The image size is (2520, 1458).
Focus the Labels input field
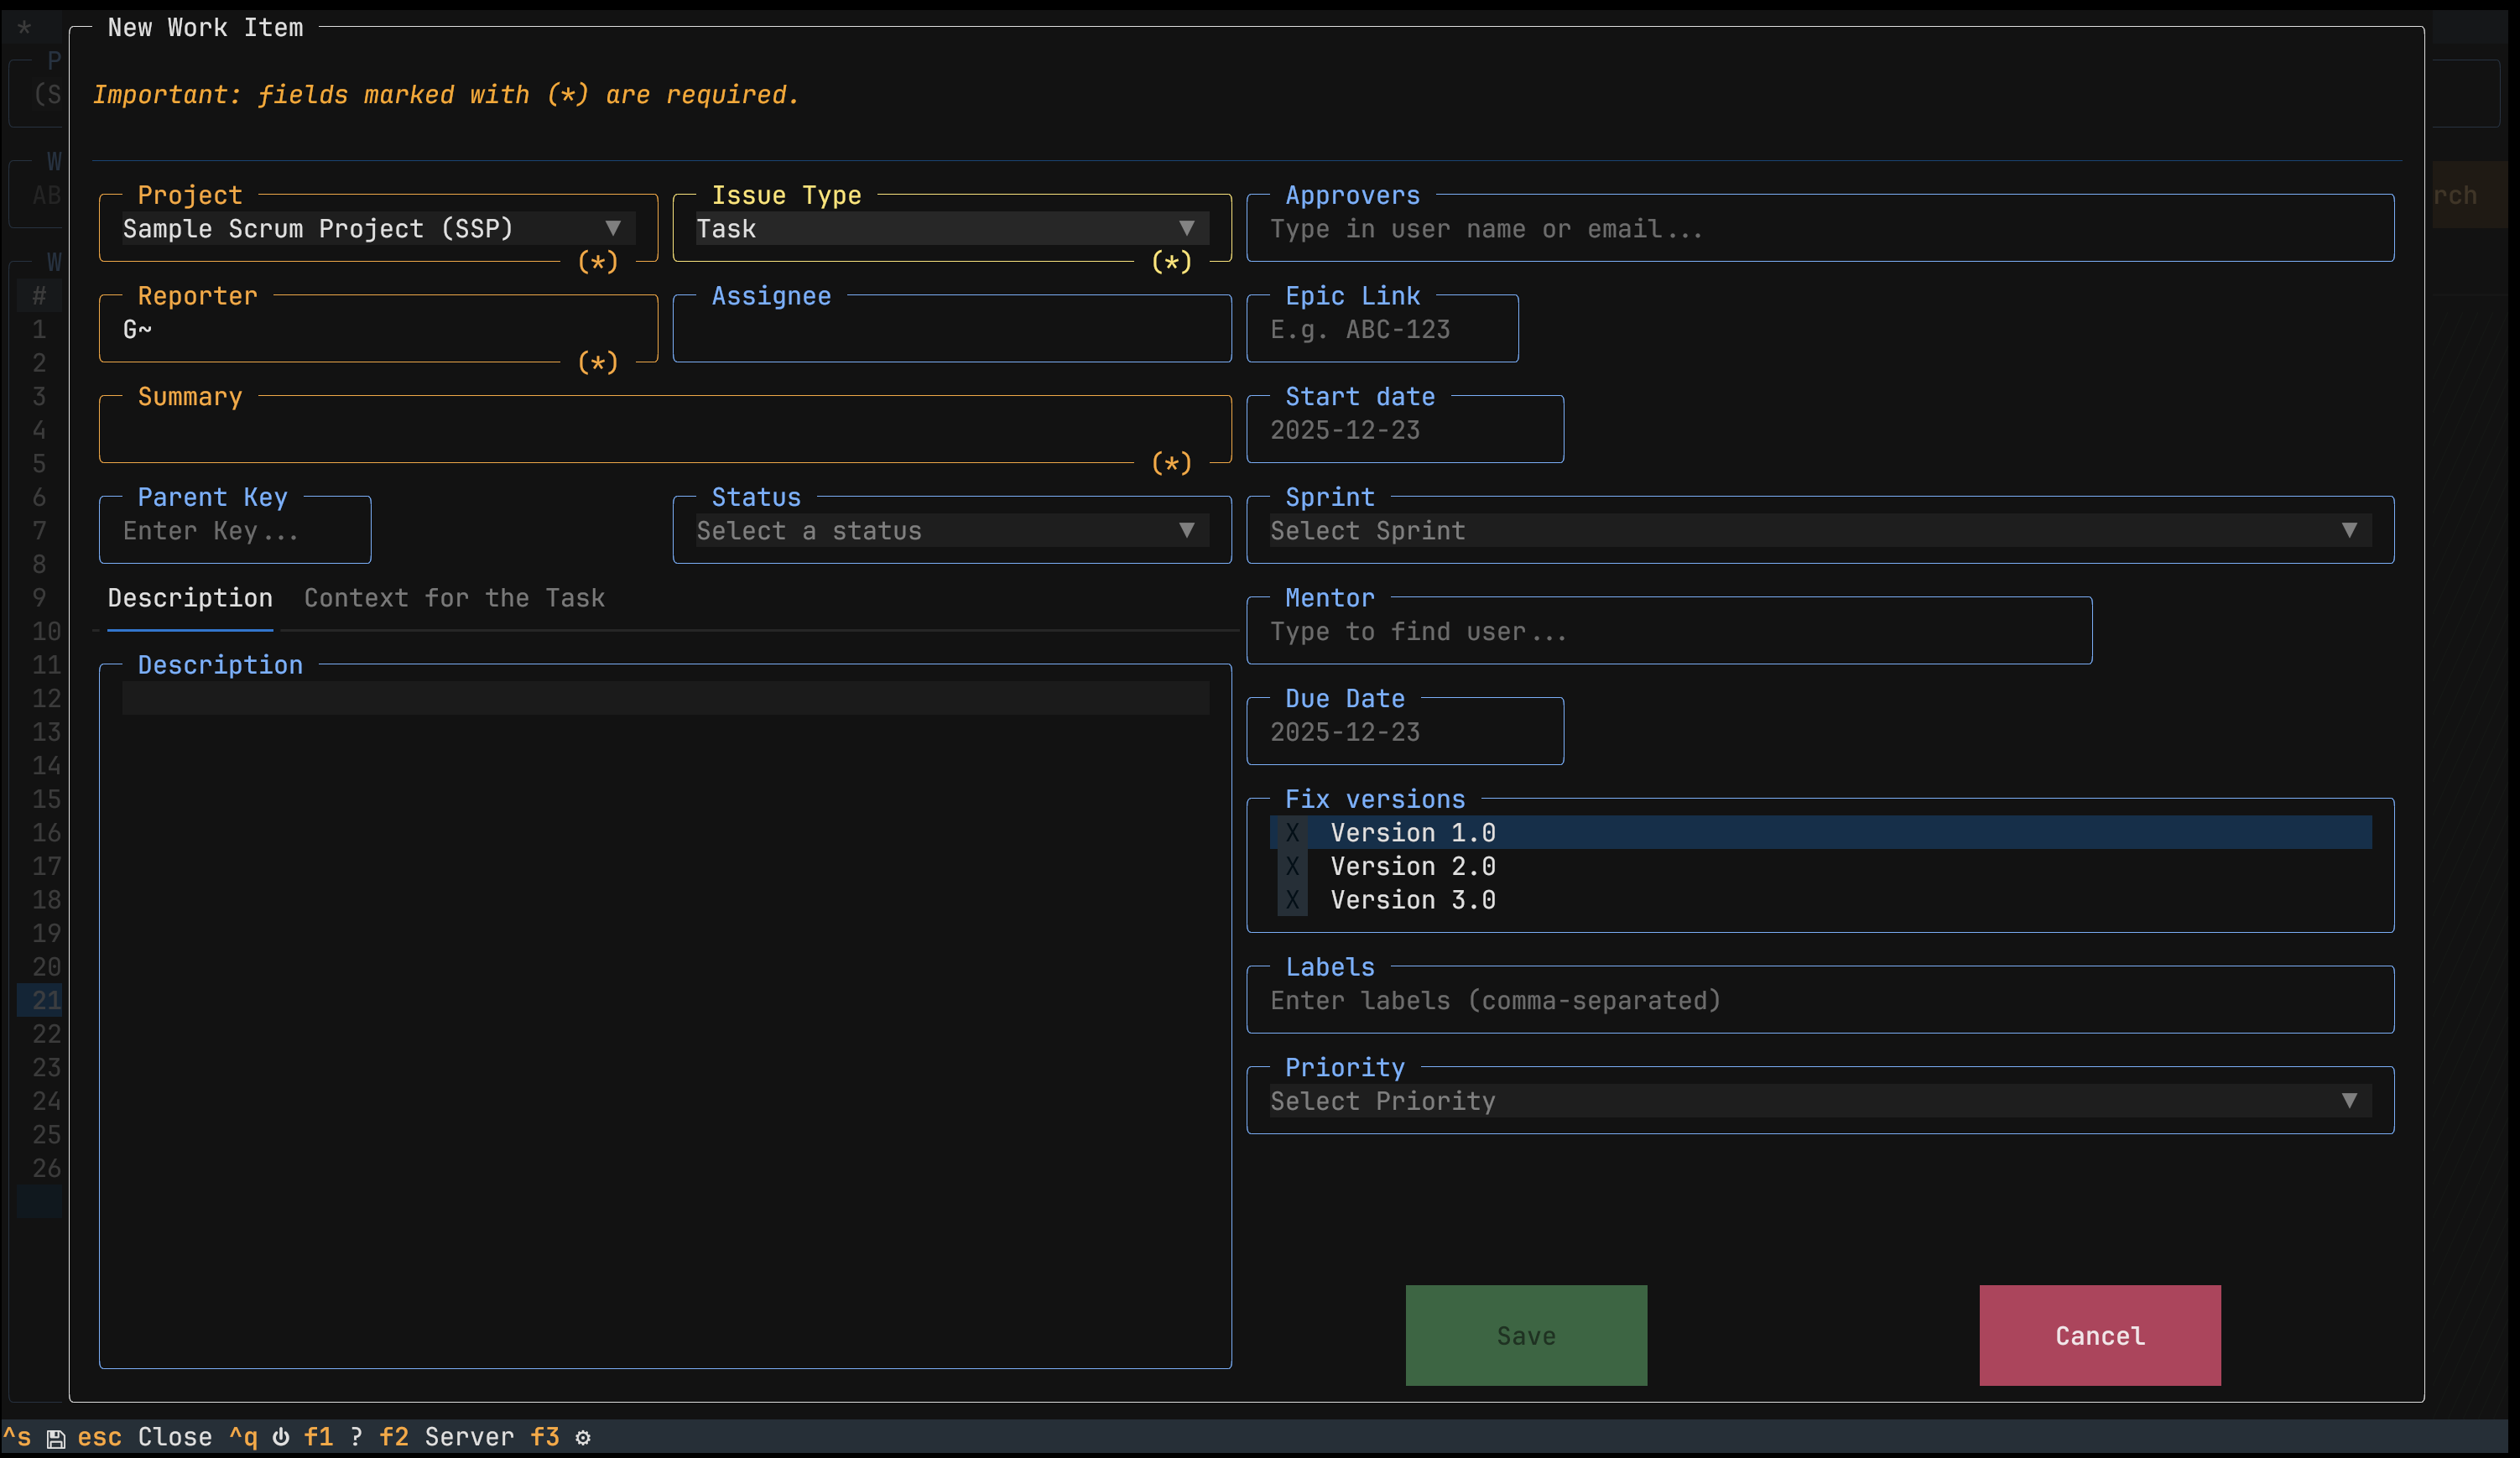pos(1820,1000)
